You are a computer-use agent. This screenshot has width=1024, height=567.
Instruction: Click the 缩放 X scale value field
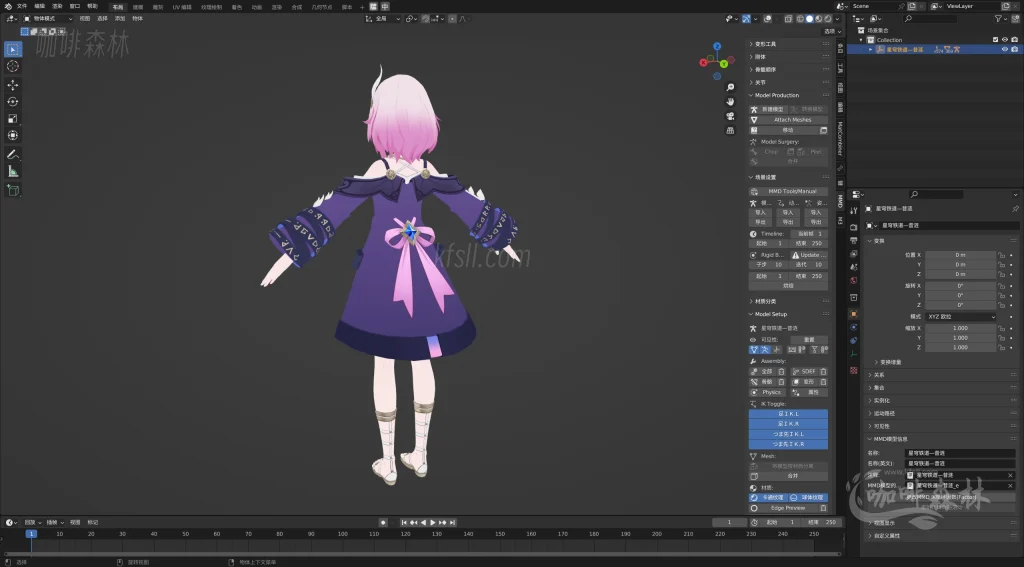point(960,329)
